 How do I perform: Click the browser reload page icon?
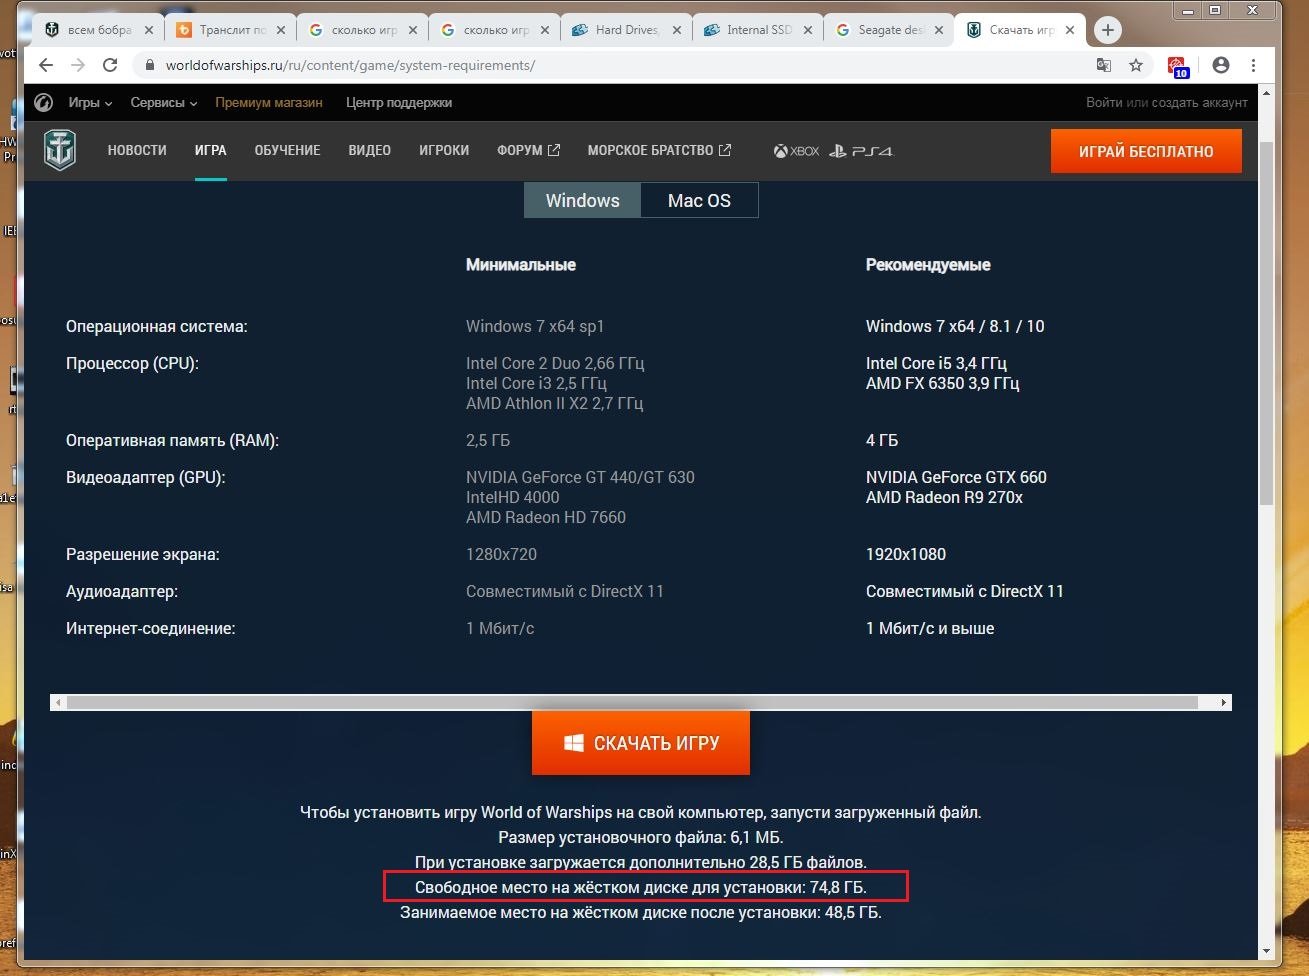tap(110, 65)
